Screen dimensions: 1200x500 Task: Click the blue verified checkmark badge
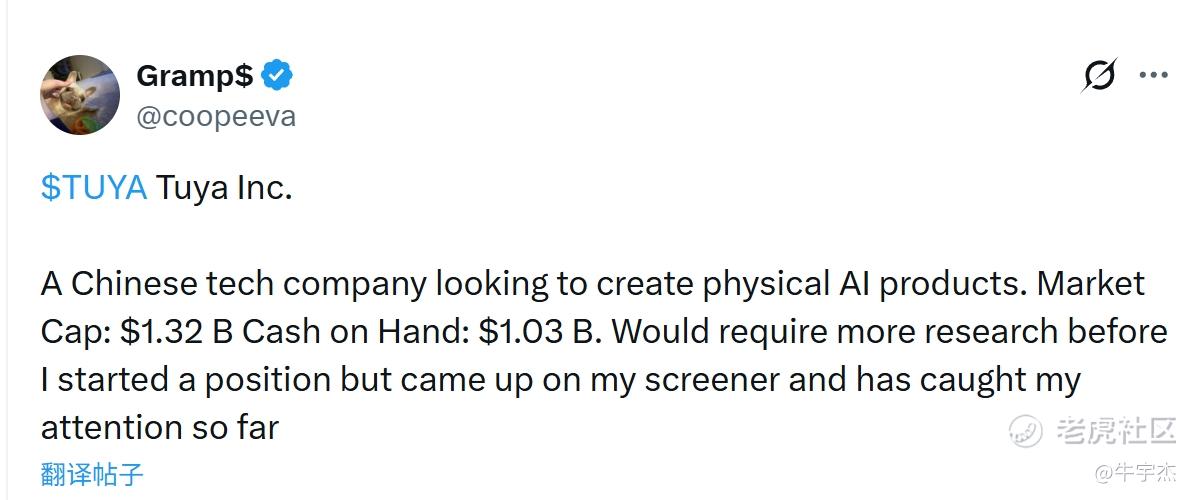tap(277, 75)
